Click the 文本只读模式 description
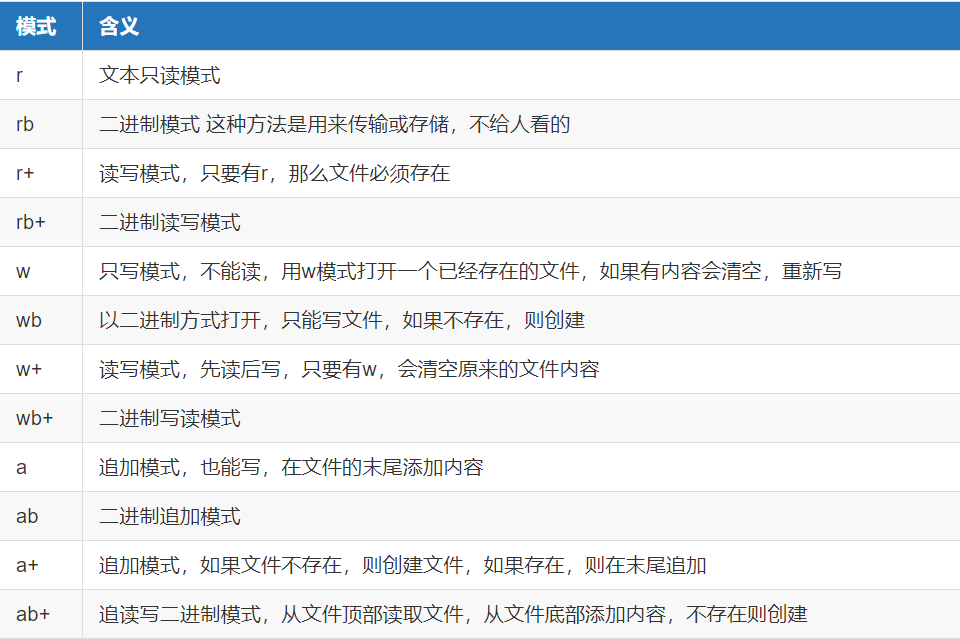 pos(159,75)
